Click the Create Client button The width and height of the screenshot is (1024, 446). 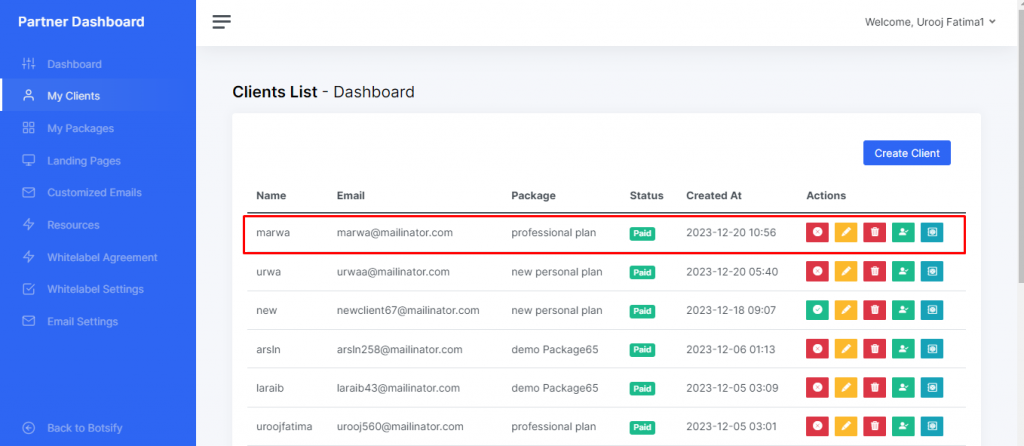tap(907, 153)
